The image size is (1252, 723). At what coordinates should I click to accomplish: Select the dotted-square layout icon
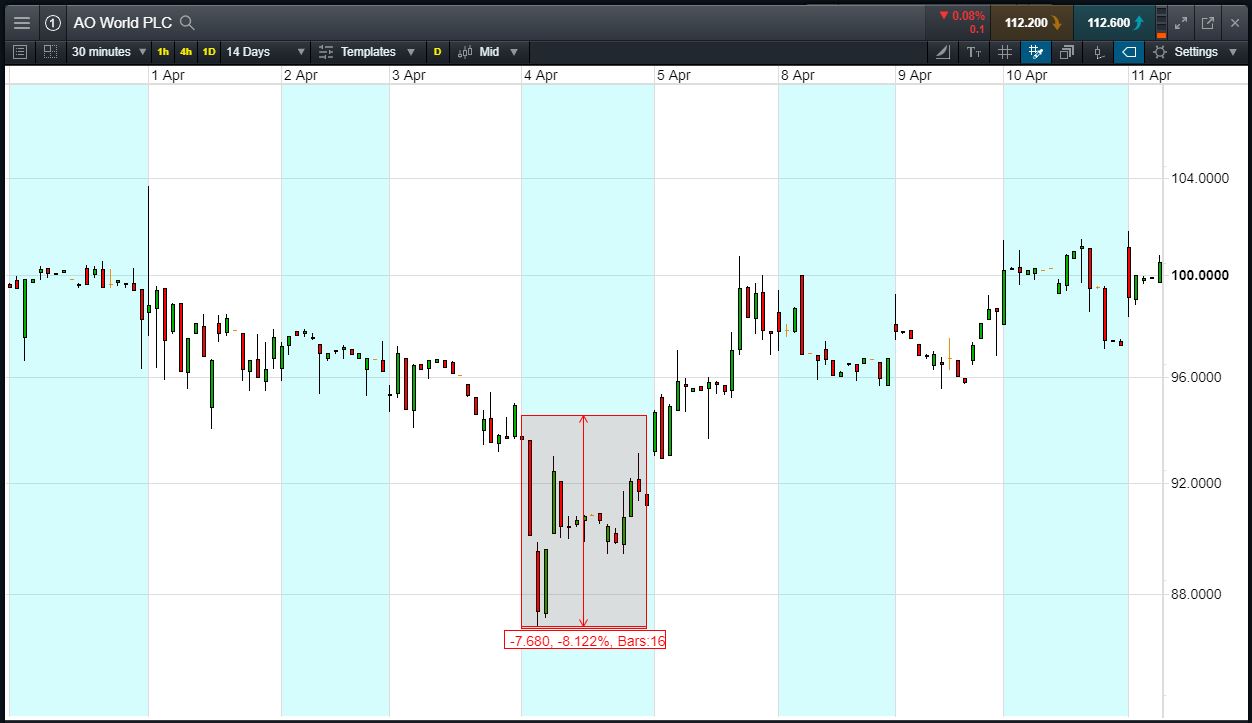click(50, 51)
